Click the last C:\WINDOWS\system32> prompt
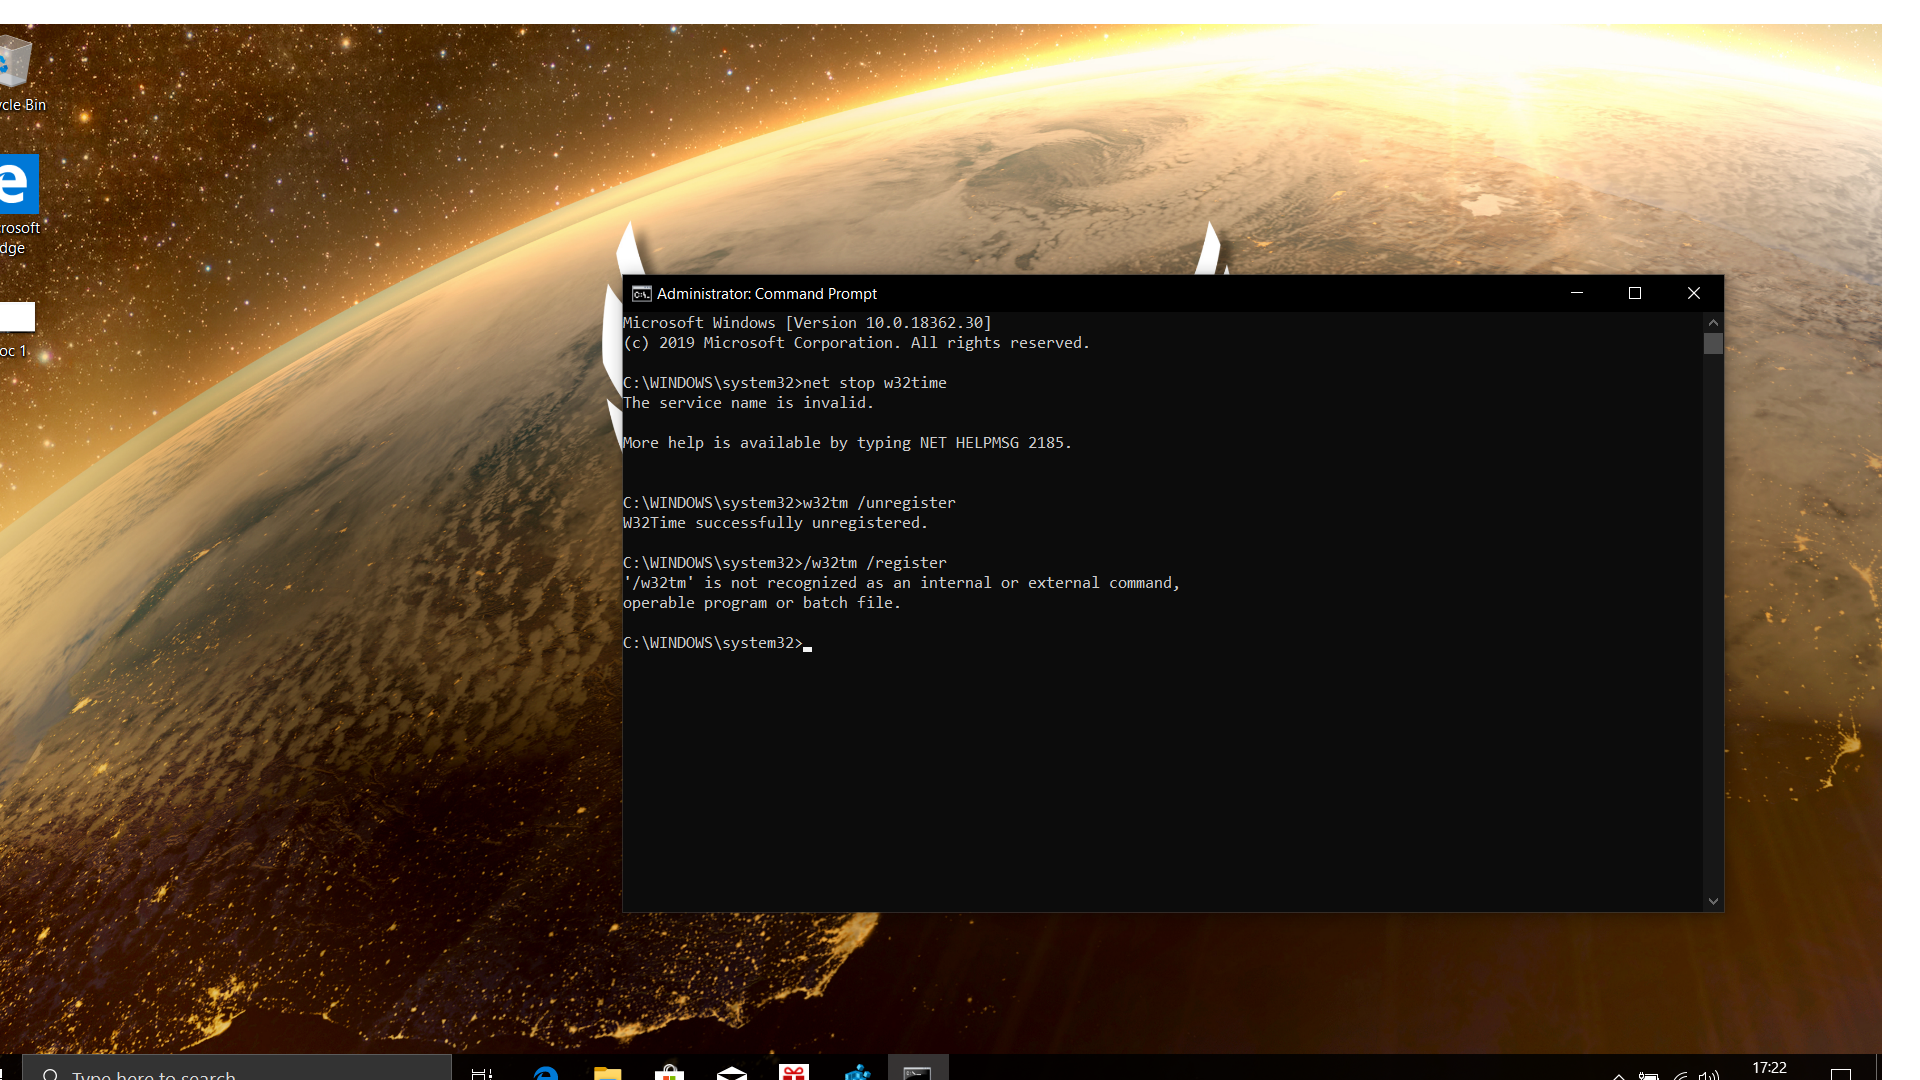Screen dimensions: 1920x1080 pyautogui.click(x=713, y=643)
